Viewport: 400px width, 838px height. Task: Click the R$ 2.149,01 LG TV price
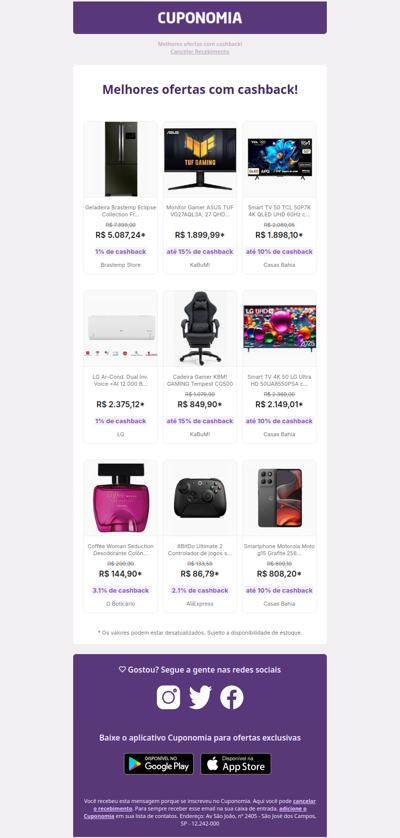click(x=279, y=404)
